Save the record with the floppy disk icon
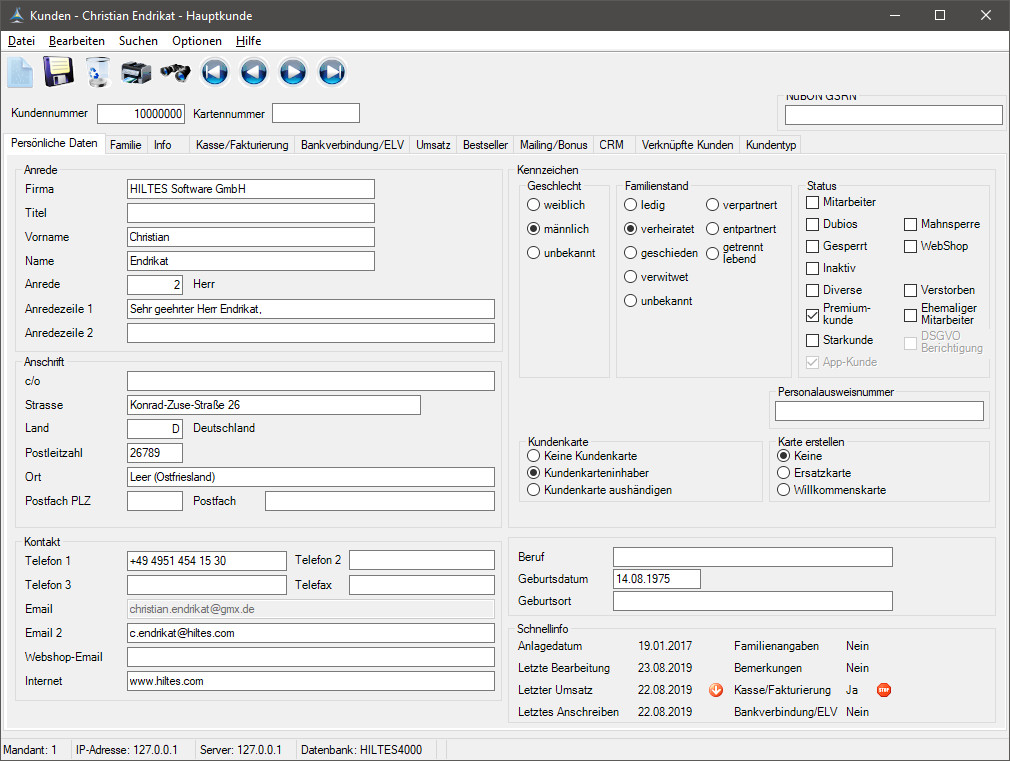The image size is (1010, 761). [x=59, y=72]
